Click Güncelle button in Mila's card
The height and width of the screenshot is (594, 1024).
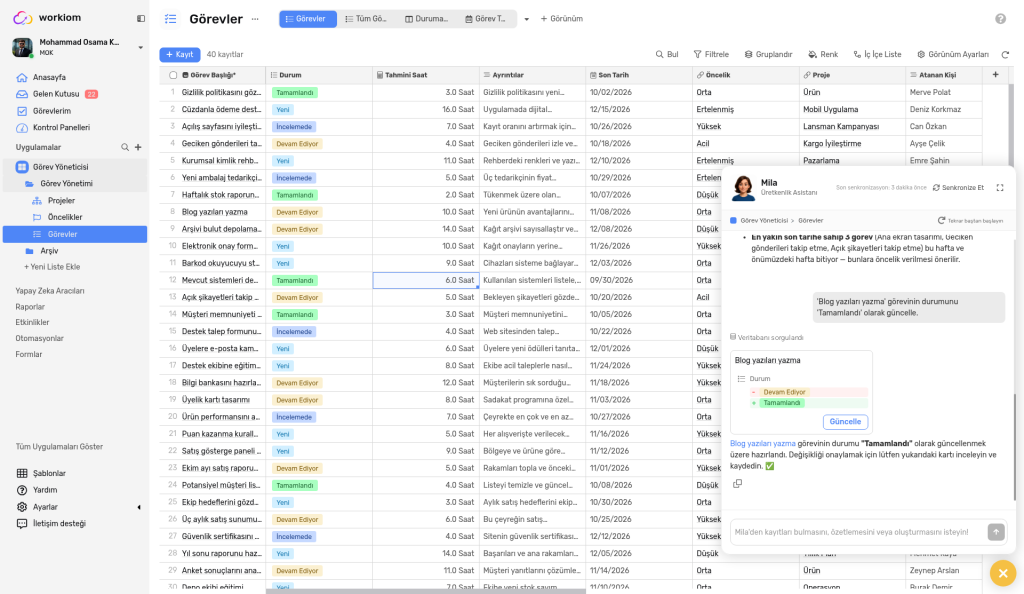pyautogui.click(x=845, y=422)
